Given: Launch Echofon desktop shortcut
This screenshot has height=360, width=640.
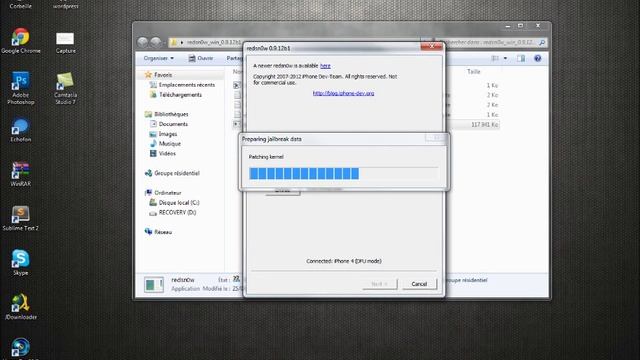Looking at the screenshot, I should [20, 130].
